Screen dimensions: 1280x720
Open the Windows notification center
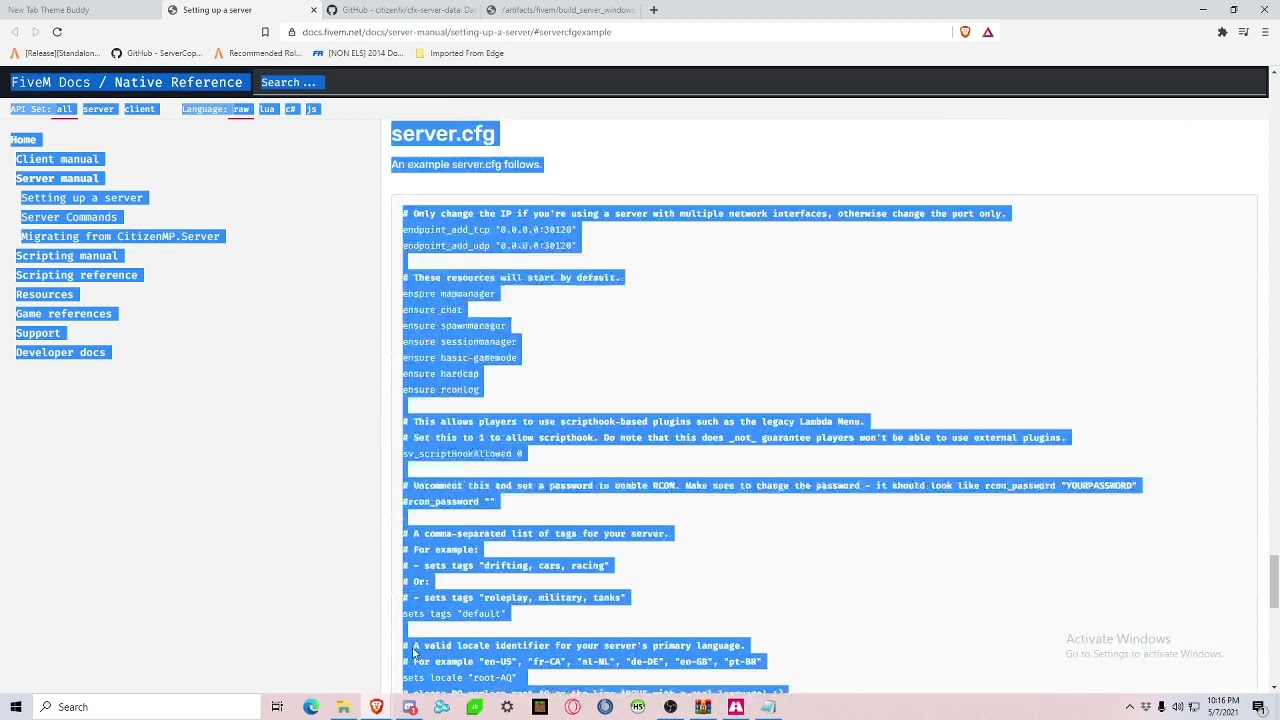pyautogui.click(x=1259, y=707)
